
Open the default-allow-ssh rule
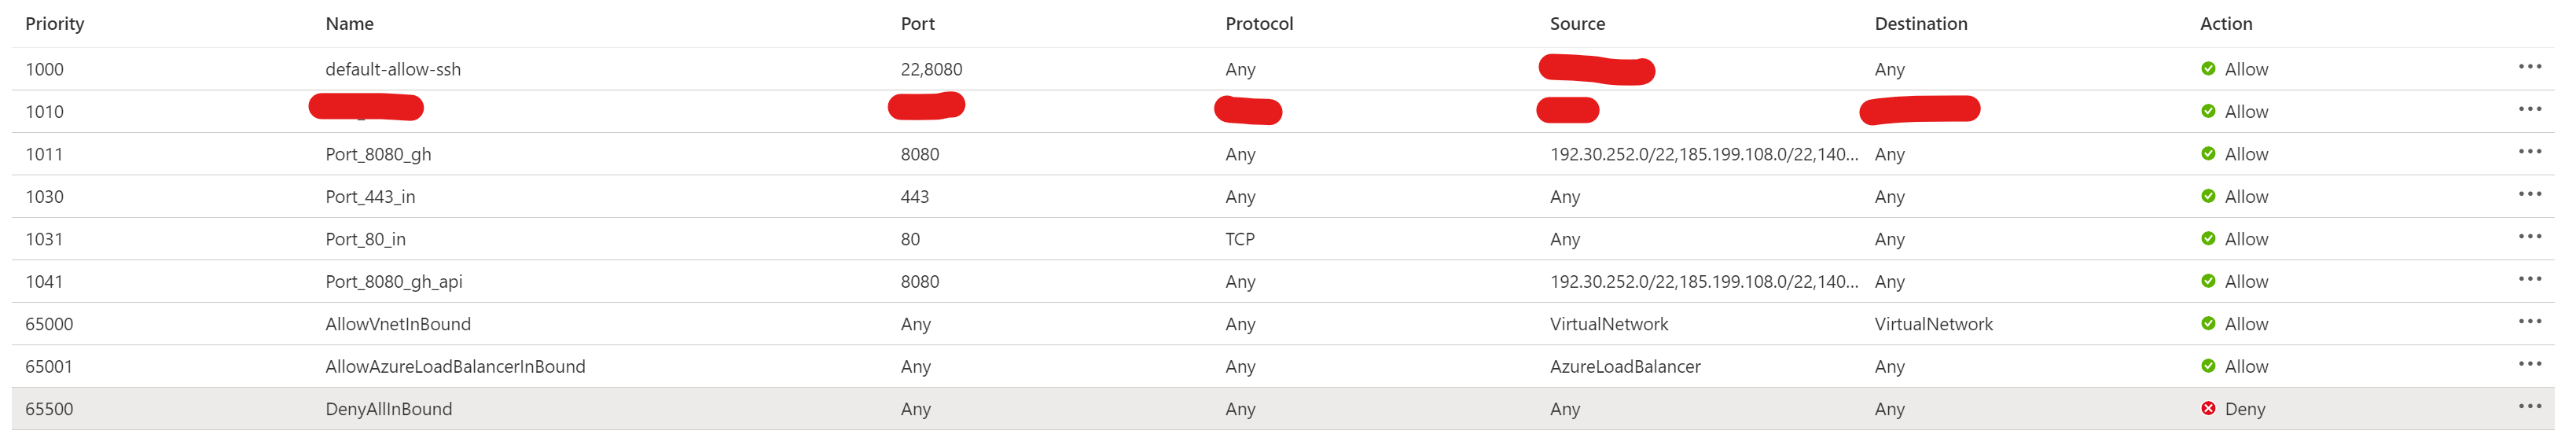[x=393, y=69]
